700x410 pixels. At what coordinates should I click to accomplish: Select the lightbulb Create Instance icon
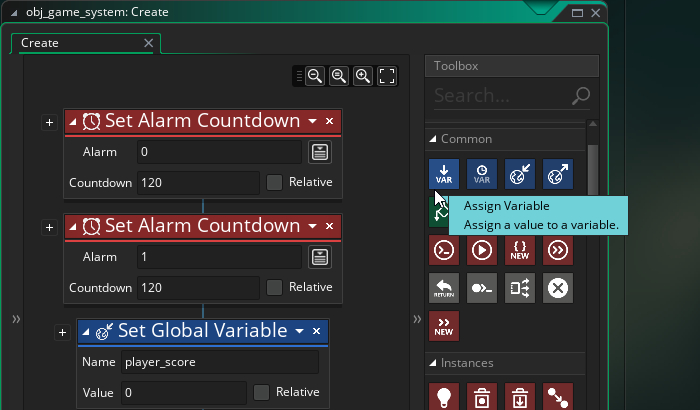point(444,397)
